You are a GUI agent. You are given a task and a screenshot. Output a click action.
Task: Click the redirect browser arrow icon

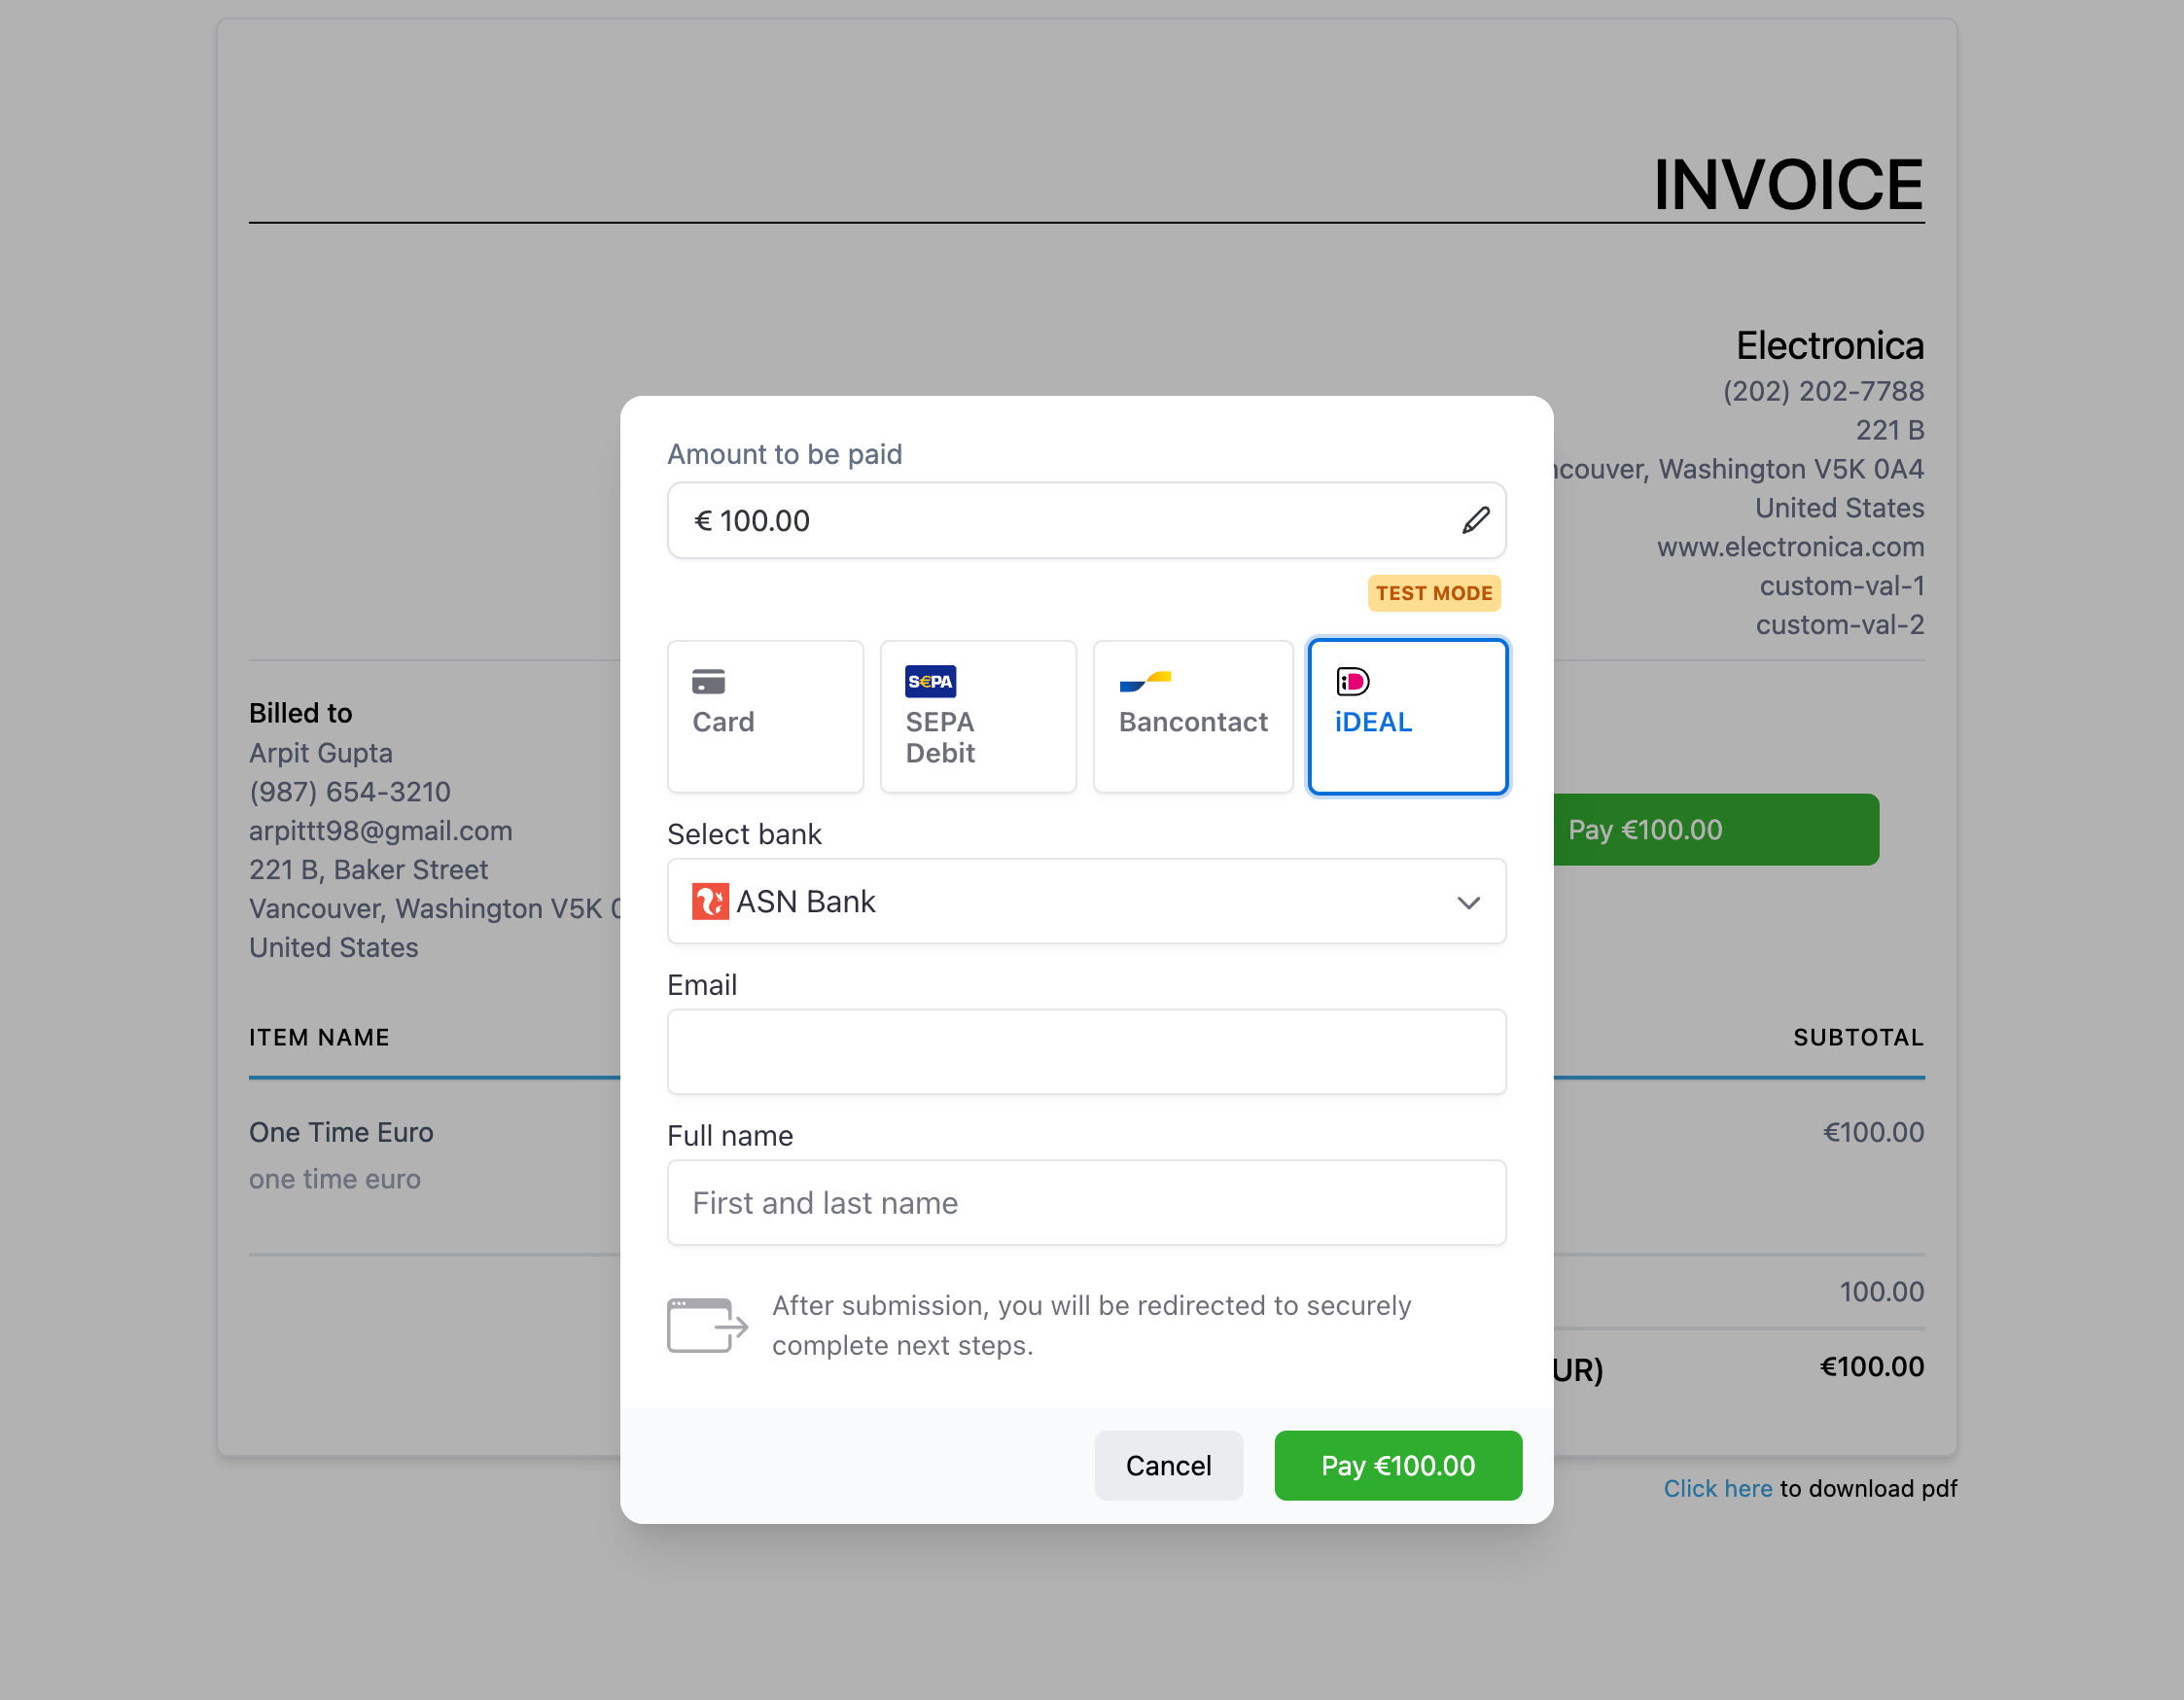point(707,1325)
